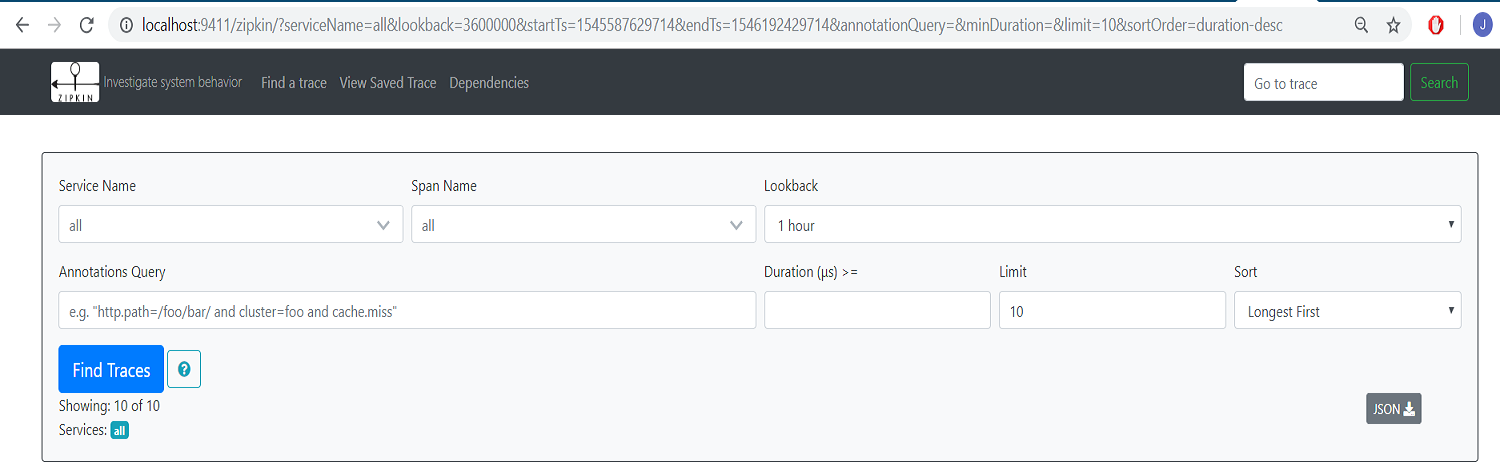Open the Find a trace menu item
The image size is (1500, 470).
tap(294, 83)
